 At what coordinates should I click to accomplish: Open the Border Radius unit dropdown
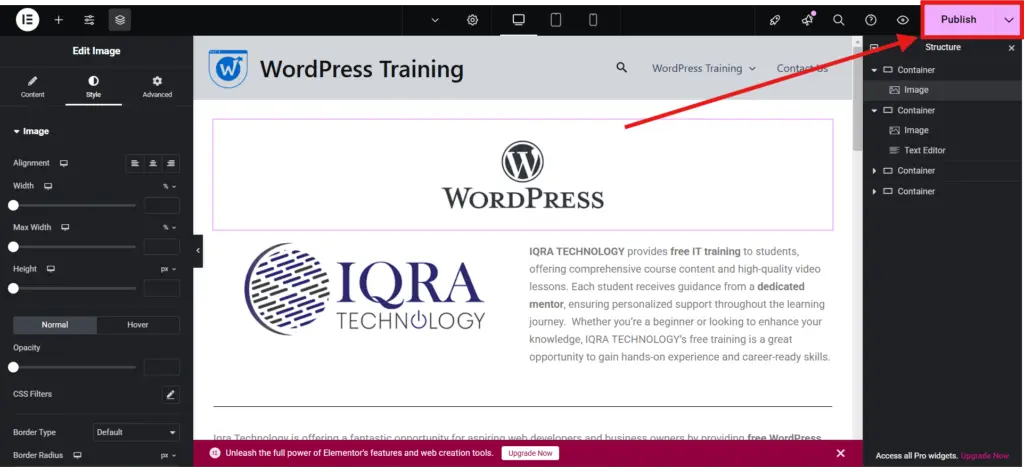tap(168, 455)
